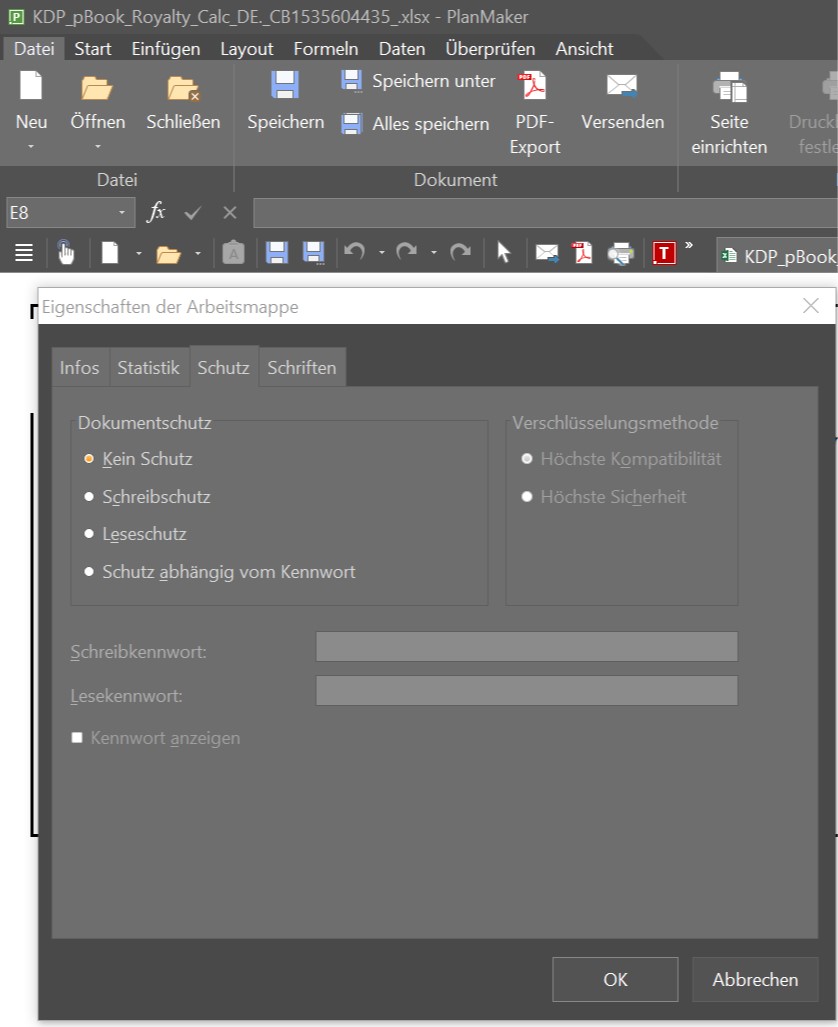Close the Eigenschaften der Arbeitsmappe dialog

tap(810, 306)
